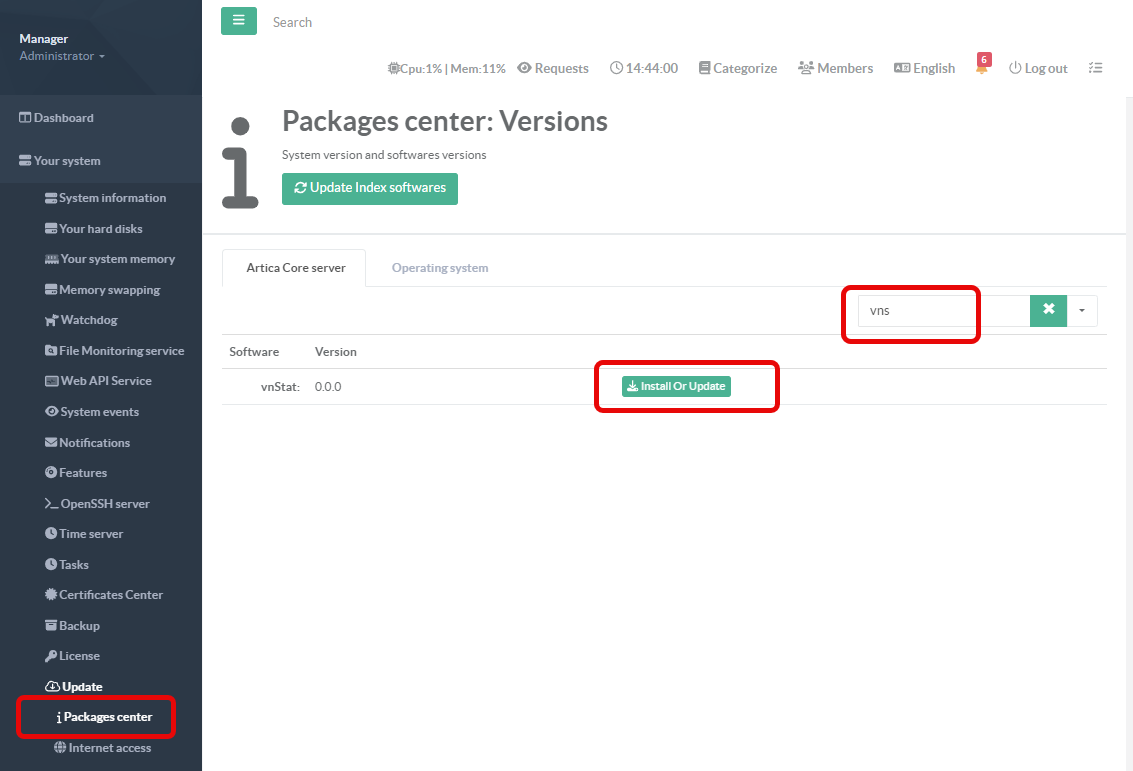Clear the search with the X button
This screenshot has height=771, width=1133.
1048,310
